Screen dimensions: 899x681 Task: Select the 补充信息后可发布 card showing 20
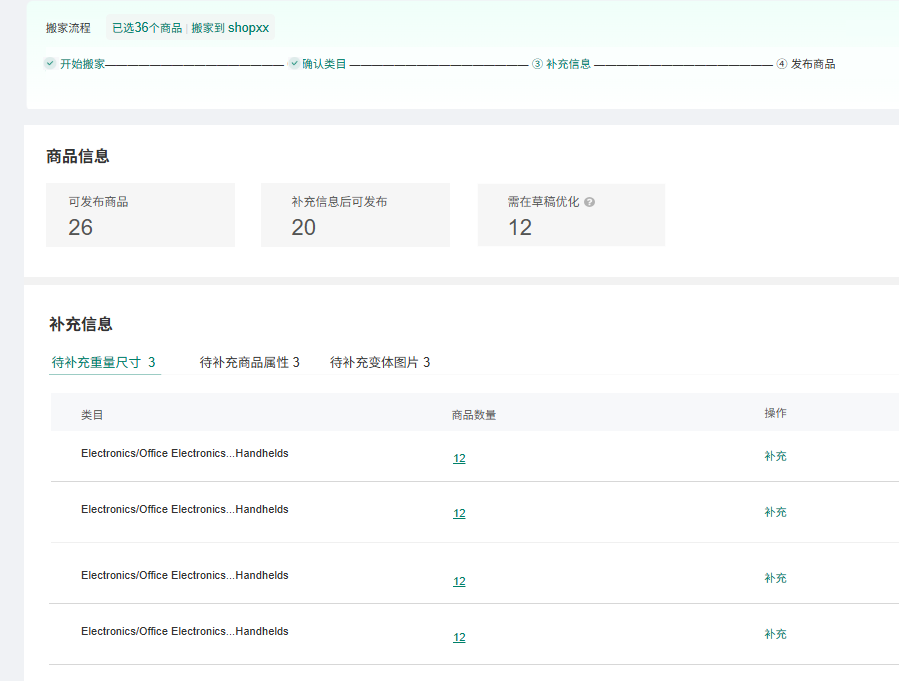(x=355, y=215)
